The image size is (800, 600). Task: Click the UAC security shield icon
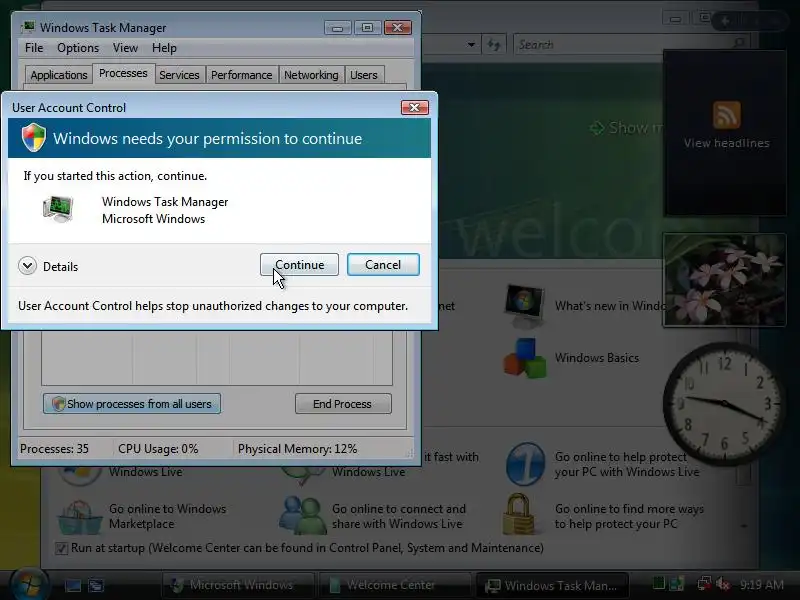point(34,138)
